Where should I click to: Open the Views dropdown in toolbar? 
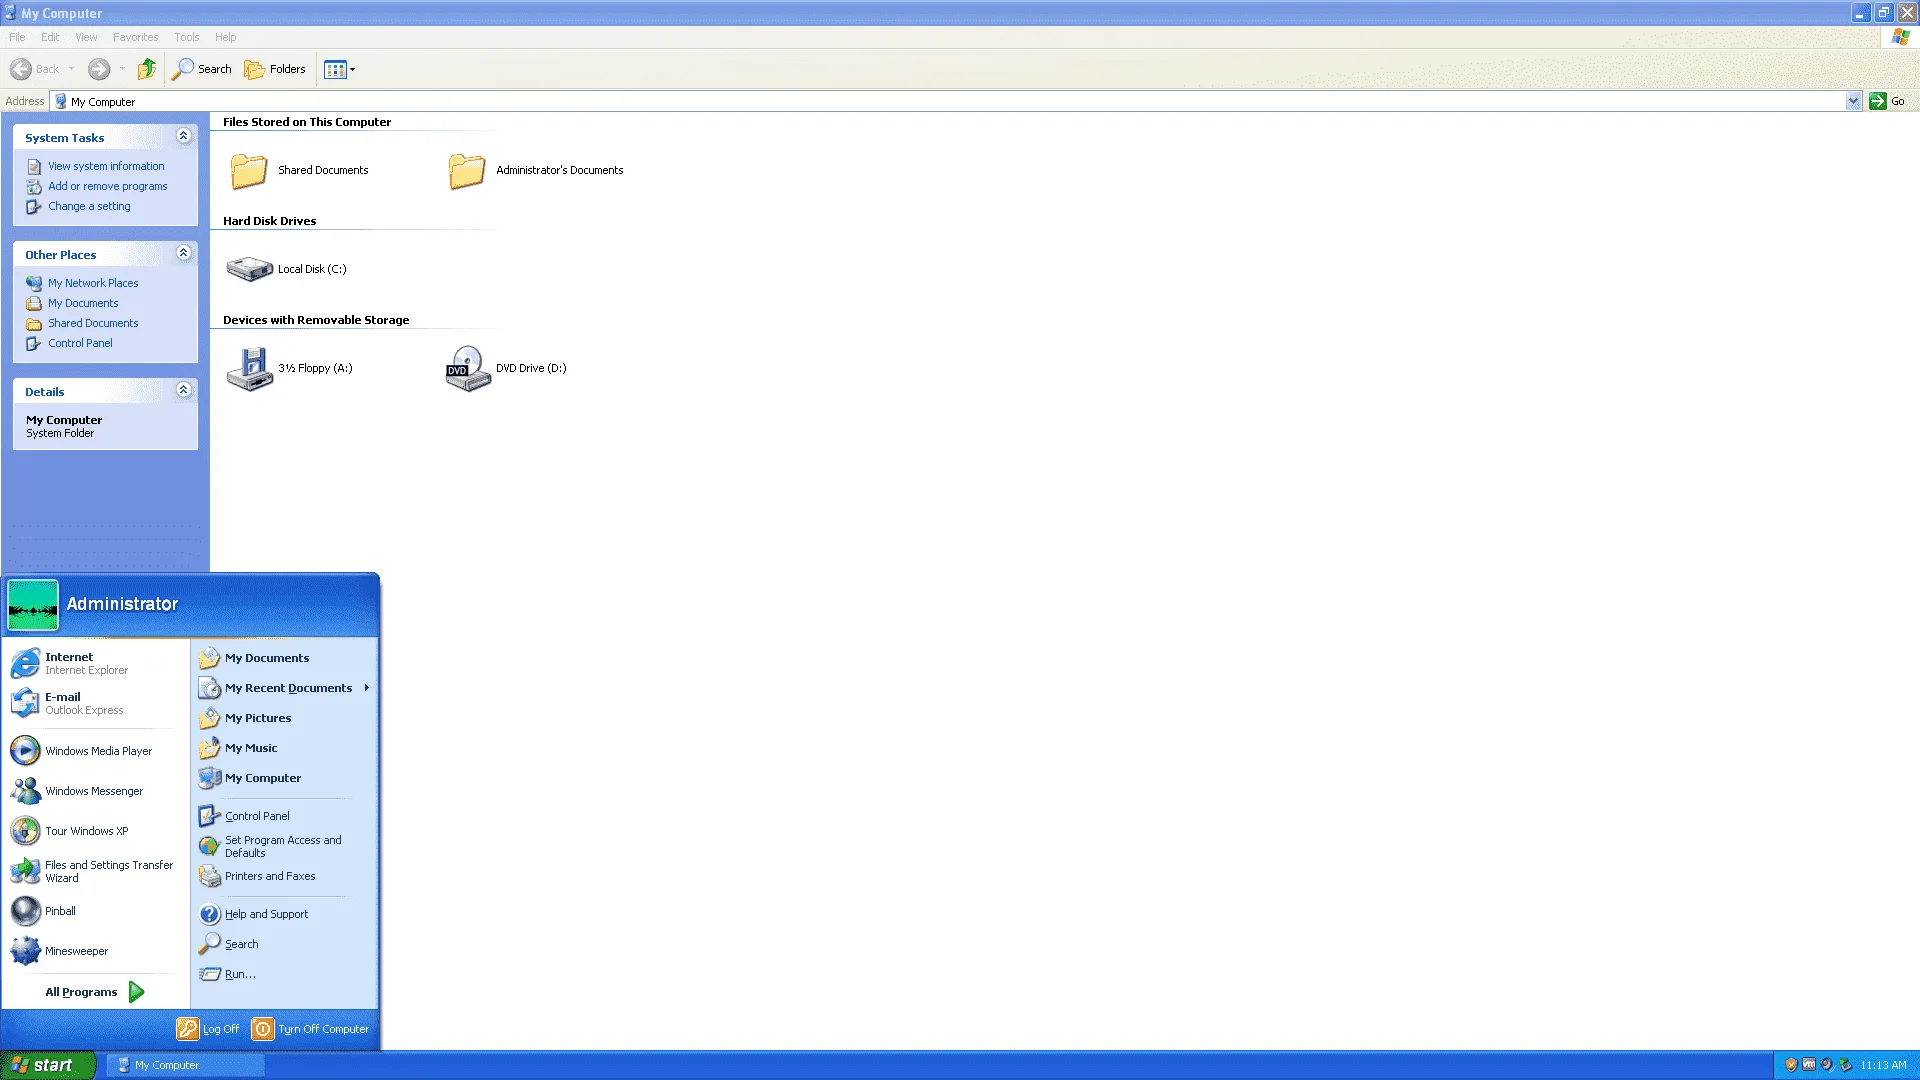[340, 69]
